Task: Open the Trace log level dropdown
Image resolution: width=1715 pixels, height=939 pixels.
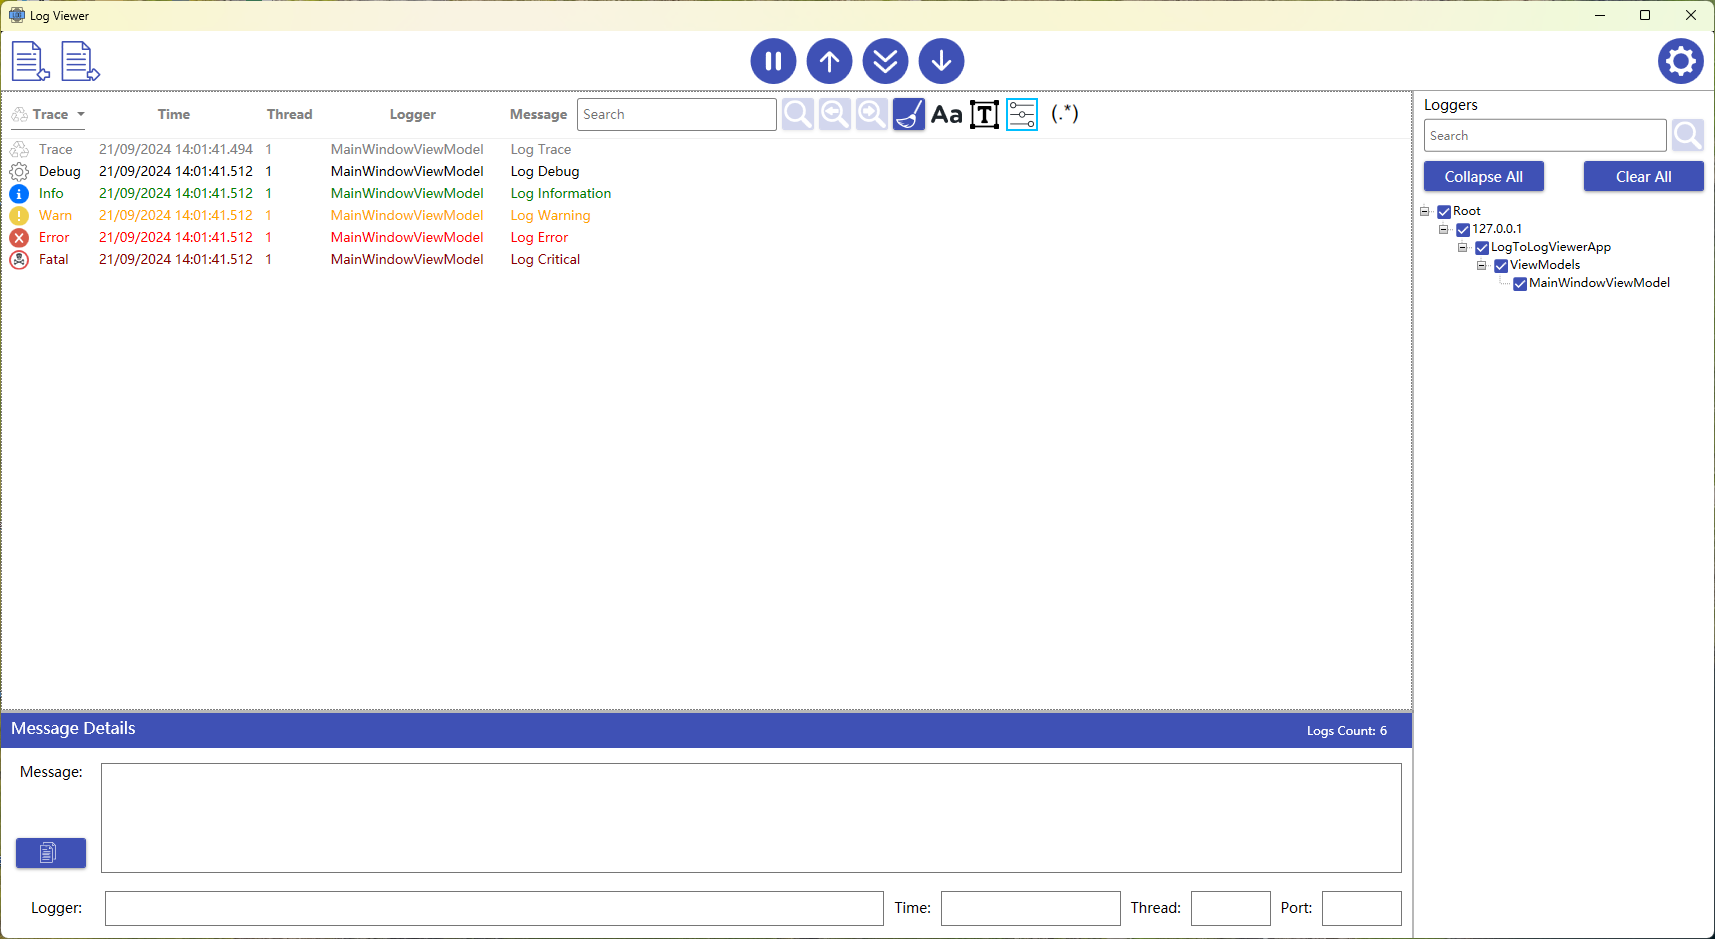Action: [50, 114]
